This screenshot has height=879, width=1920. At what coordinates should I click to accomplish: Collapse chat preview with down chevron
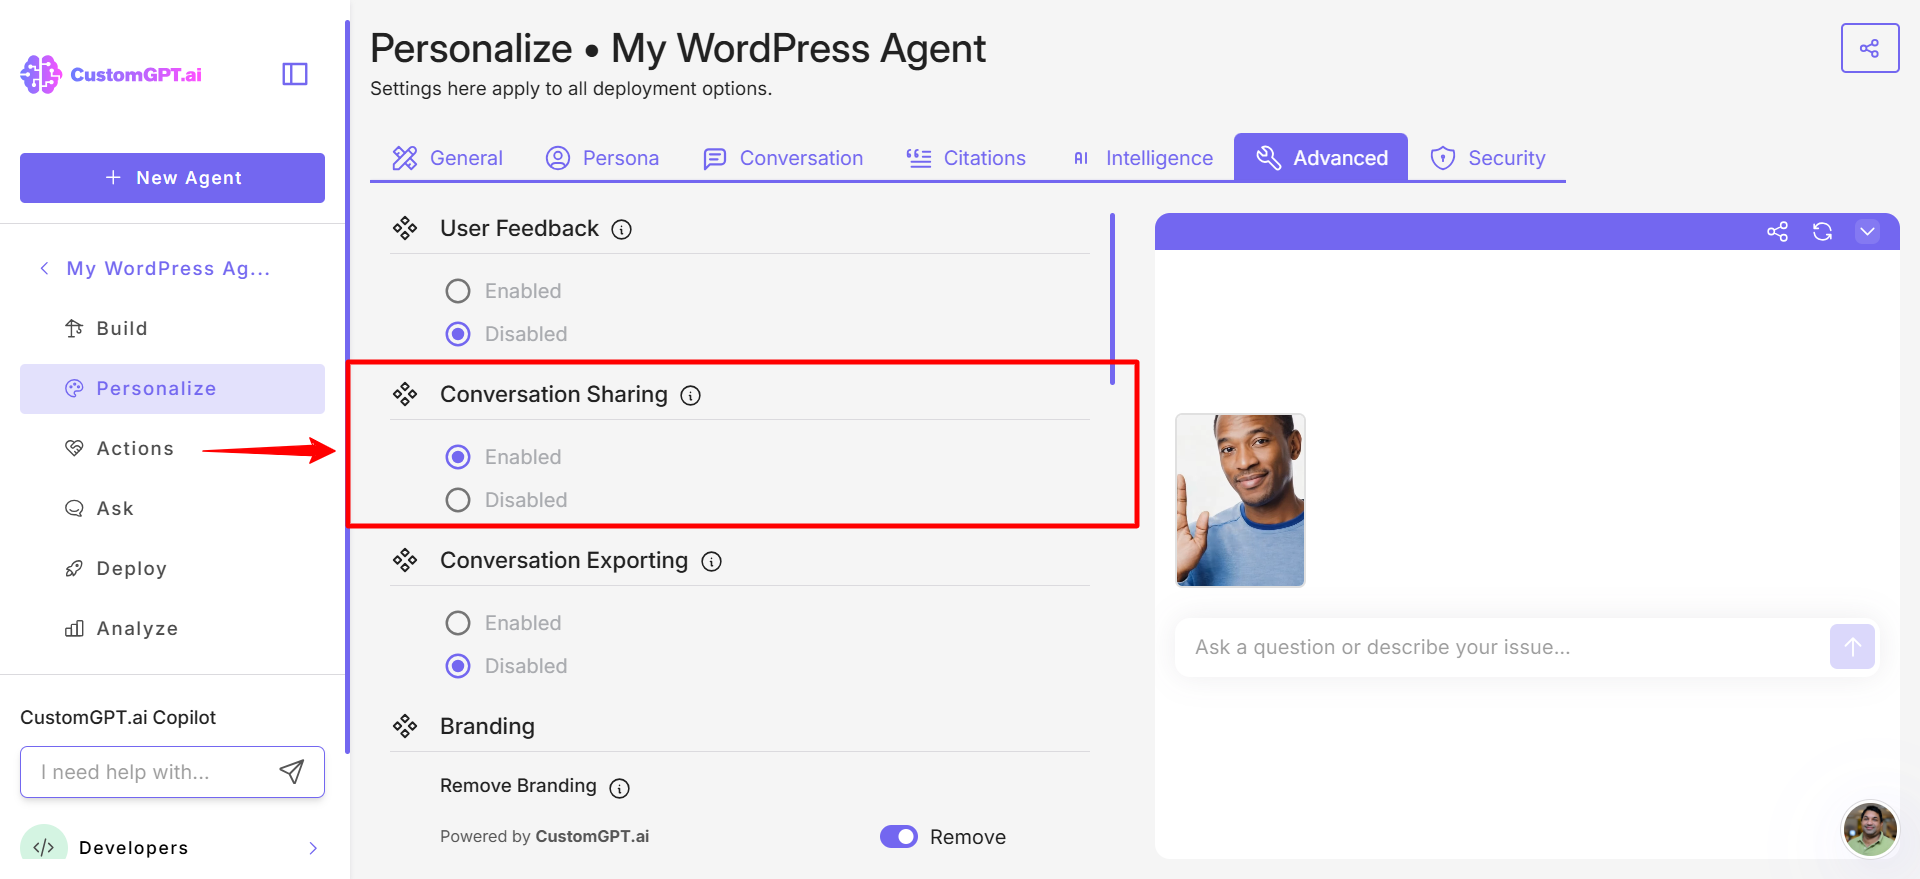click(1867, 232)
